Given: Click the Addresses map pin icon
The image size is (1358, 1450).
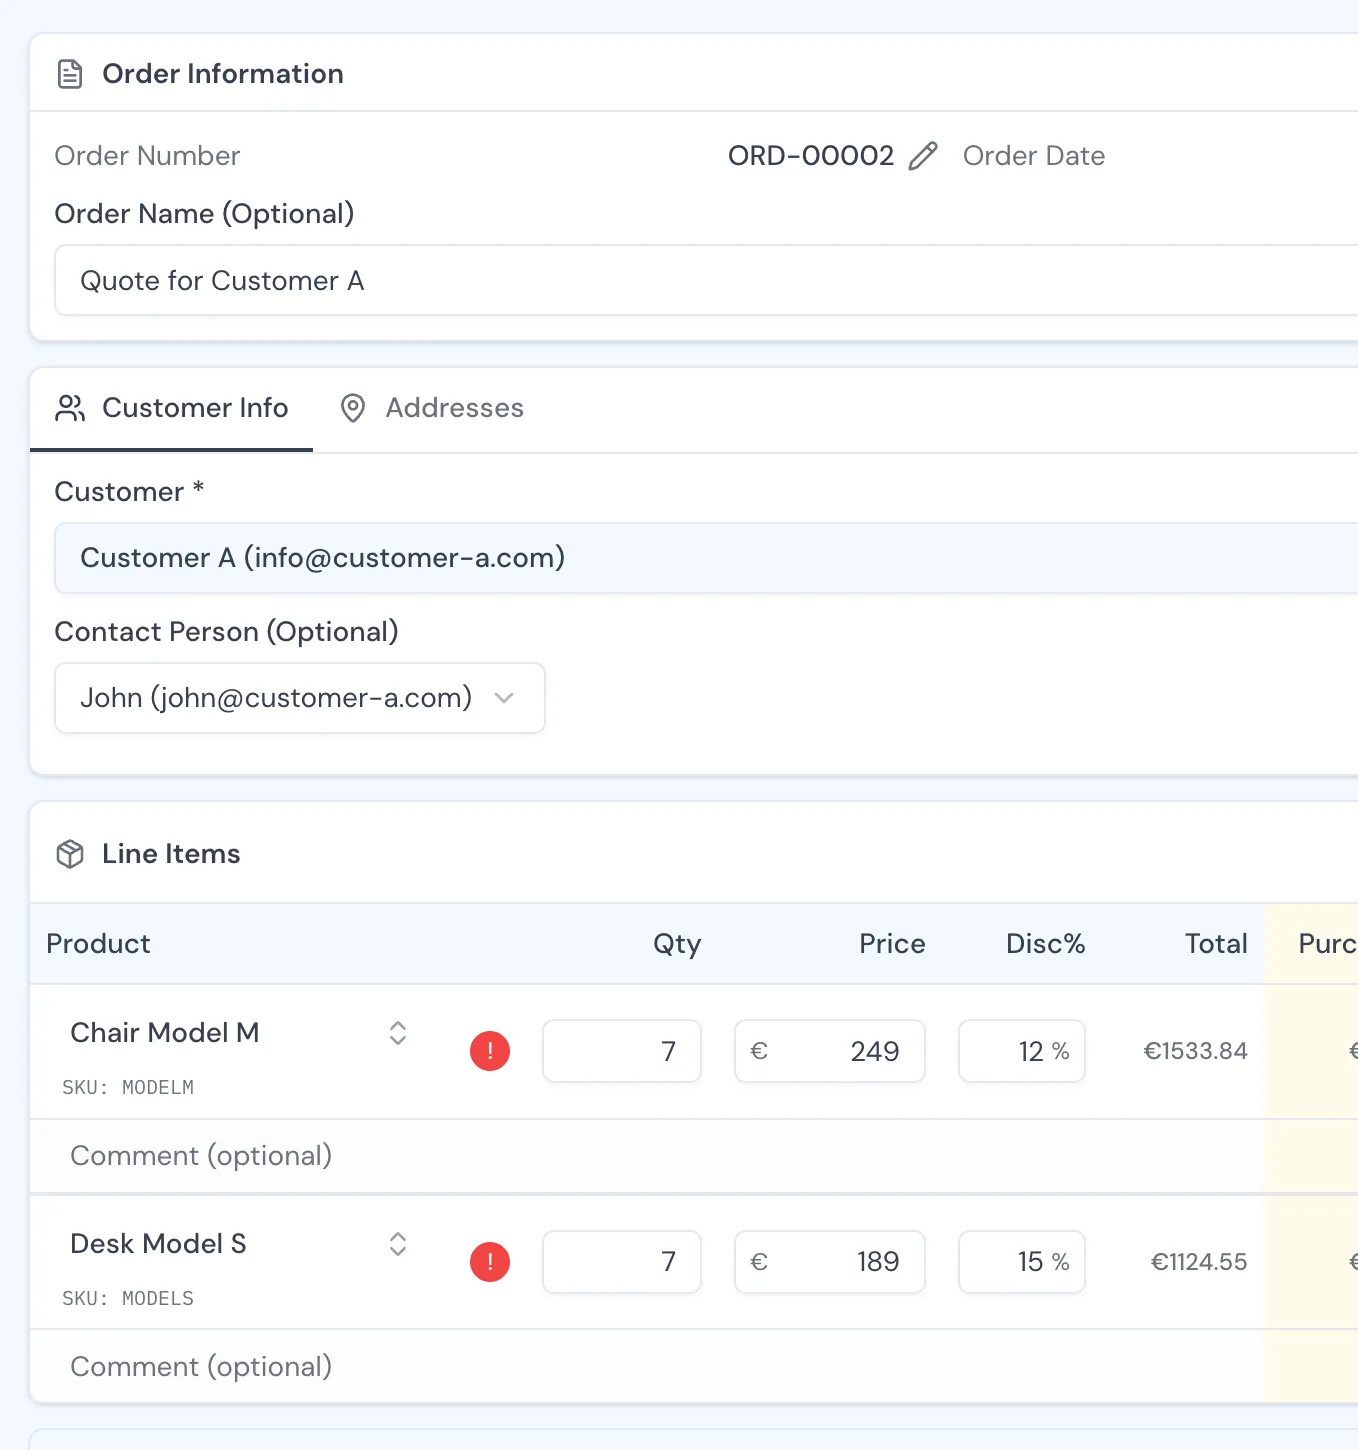Looking at the screenshot, I should [x=353, y=408].
